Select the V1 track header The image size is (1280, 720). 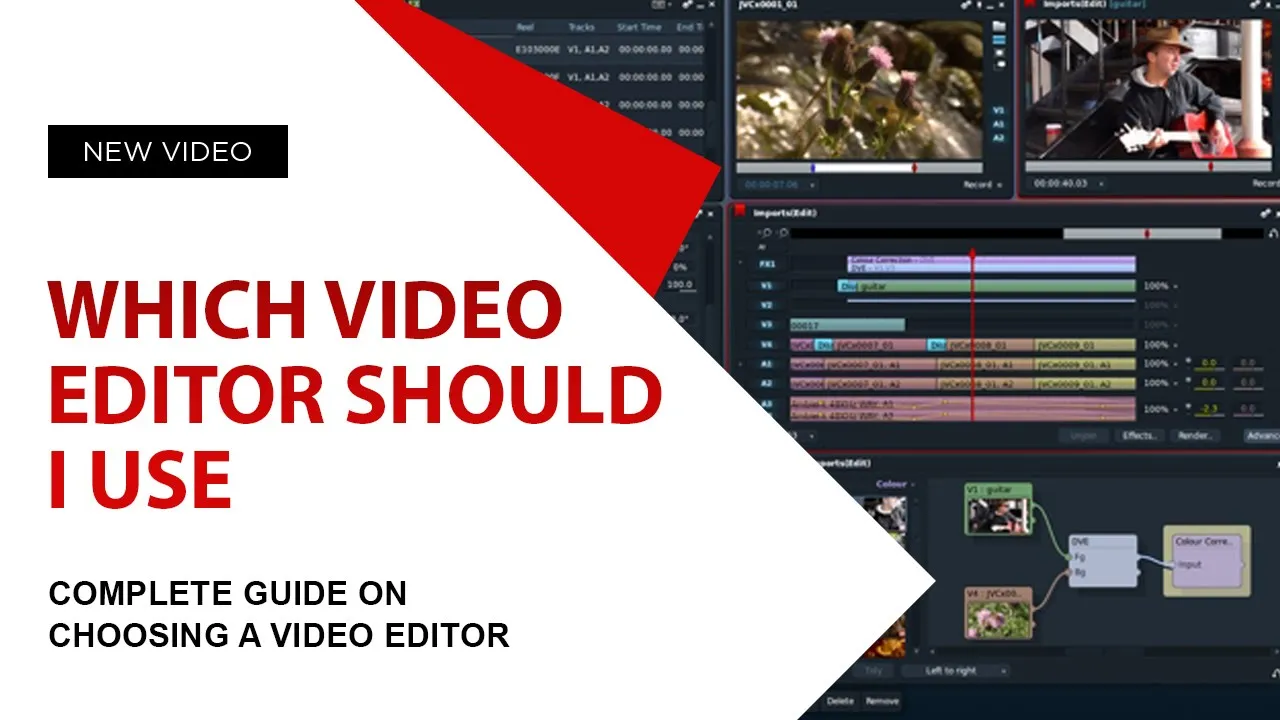768,285
